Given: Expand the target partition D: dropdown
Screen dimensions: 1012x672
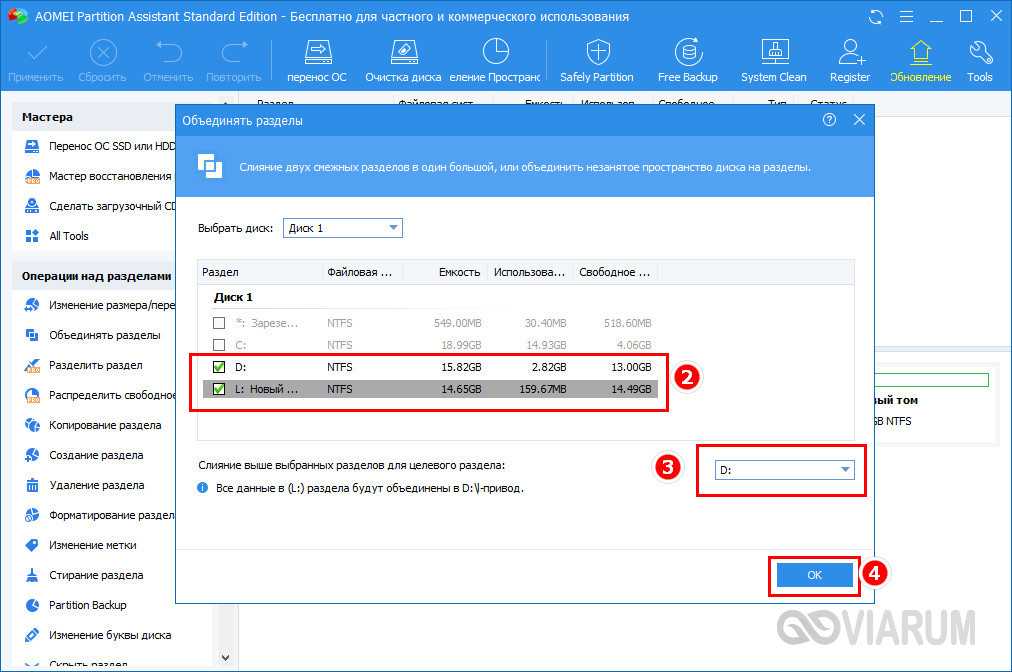Looking at the screenshot, I should pos(783,469).
